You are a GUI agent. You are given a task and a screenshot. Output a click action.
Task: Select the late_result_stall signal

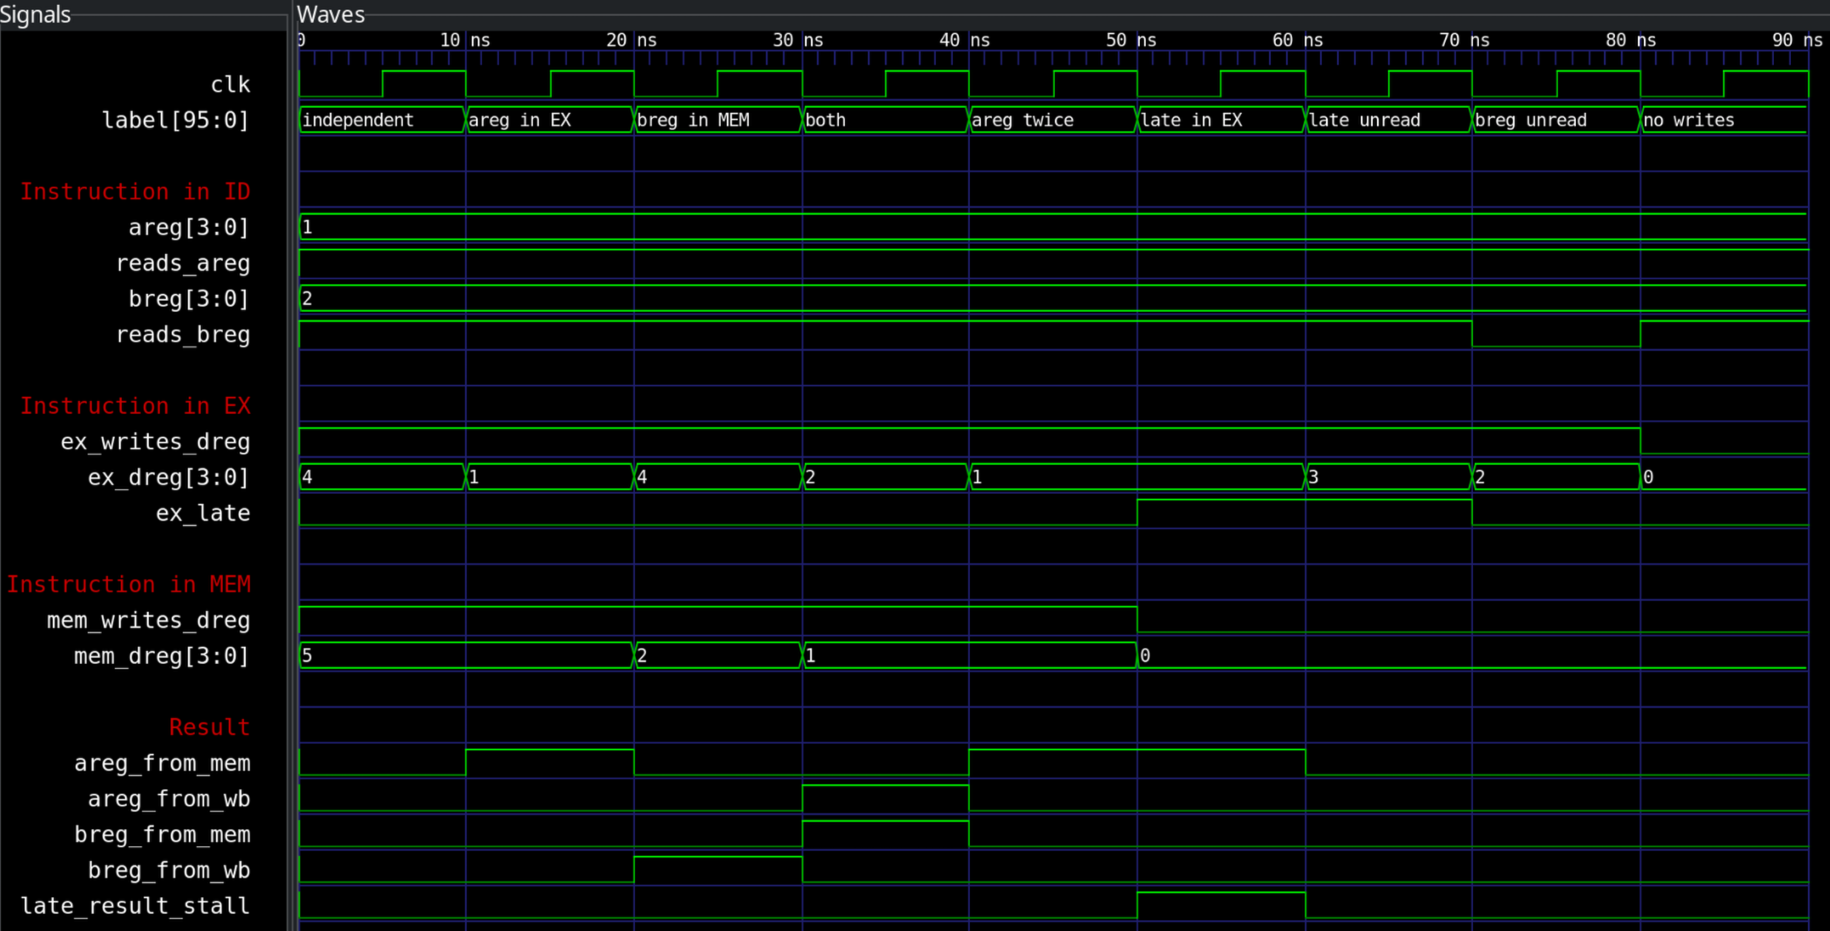pos(135,906)
